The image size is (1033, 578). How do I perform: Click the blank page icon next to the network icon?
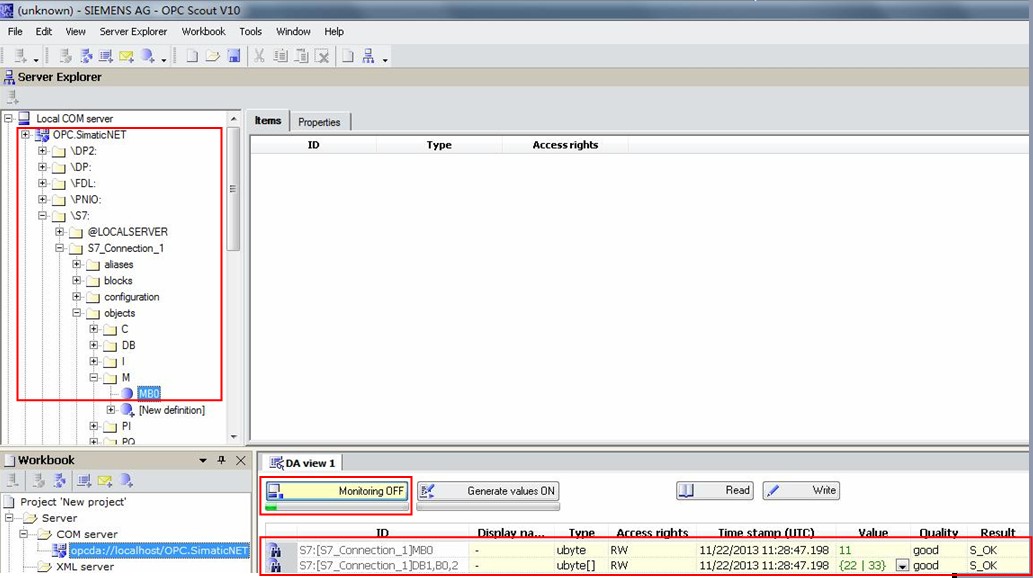click(x=347, y=56)
